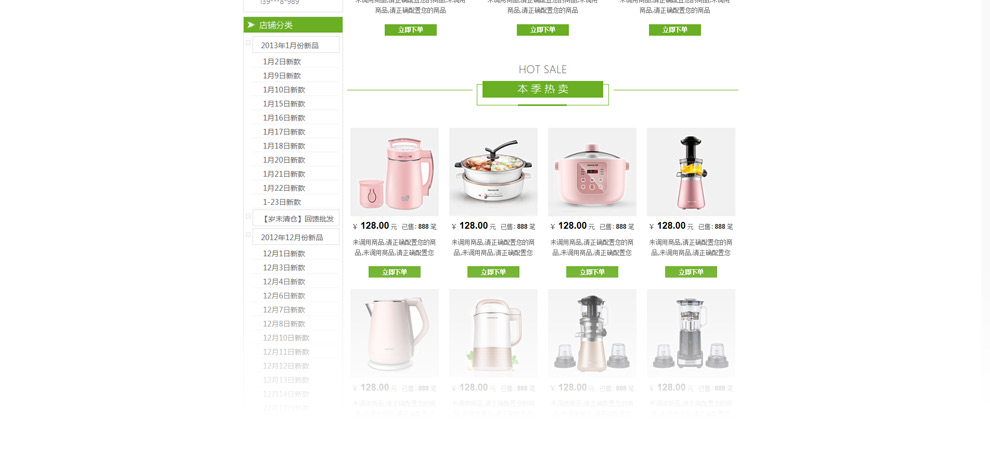Open the 1月2日新款 category link
Viewport: 990px width, 462px height.
click(x=282, y=62)
